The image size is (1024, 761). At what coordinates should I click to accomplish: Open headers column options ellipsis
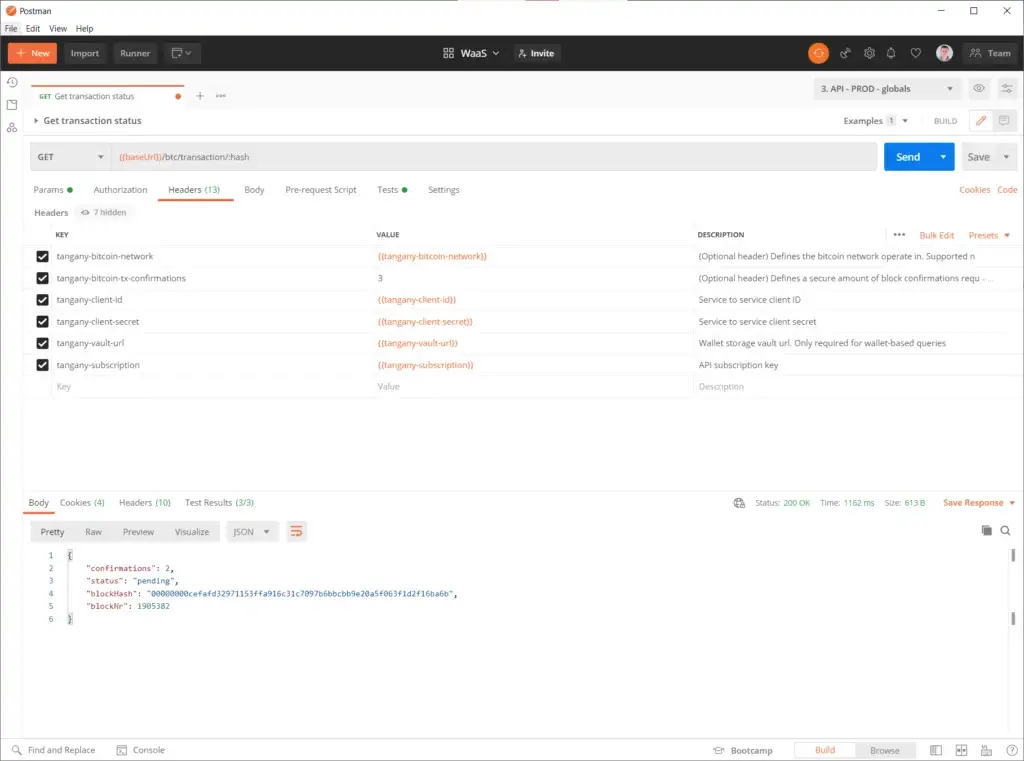pyautogui.click(x=899, y=235)
